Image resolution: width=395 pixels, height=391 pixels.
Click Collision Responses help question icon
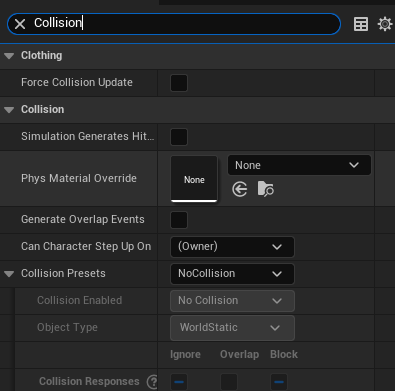click(x=153, y=382)
